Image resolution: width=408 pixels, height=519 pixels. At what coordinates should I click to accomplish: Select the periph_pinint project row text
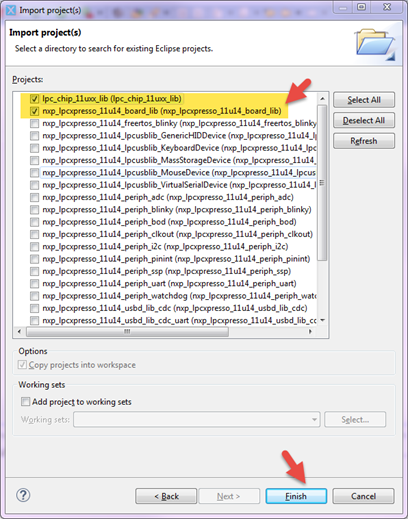tap(176, 259)
